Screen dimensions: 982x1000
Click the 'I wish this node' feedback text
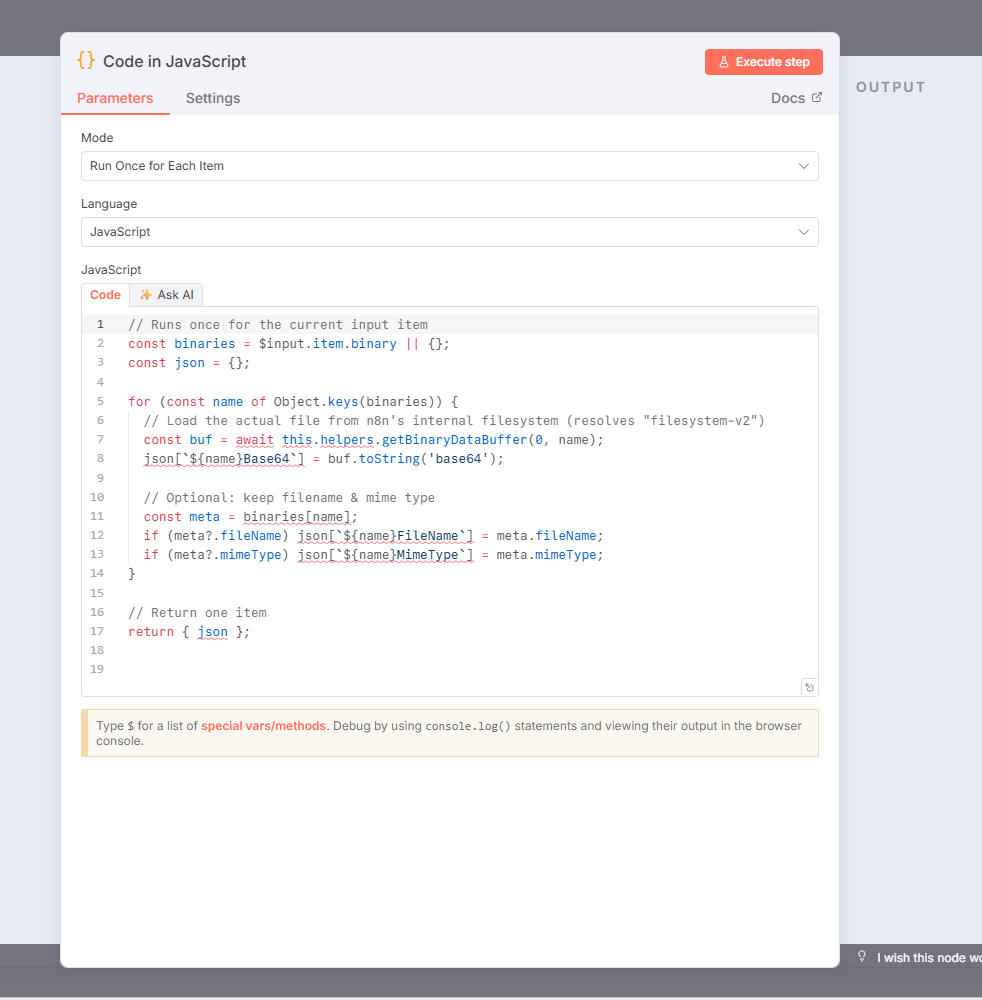pos(928,958)
